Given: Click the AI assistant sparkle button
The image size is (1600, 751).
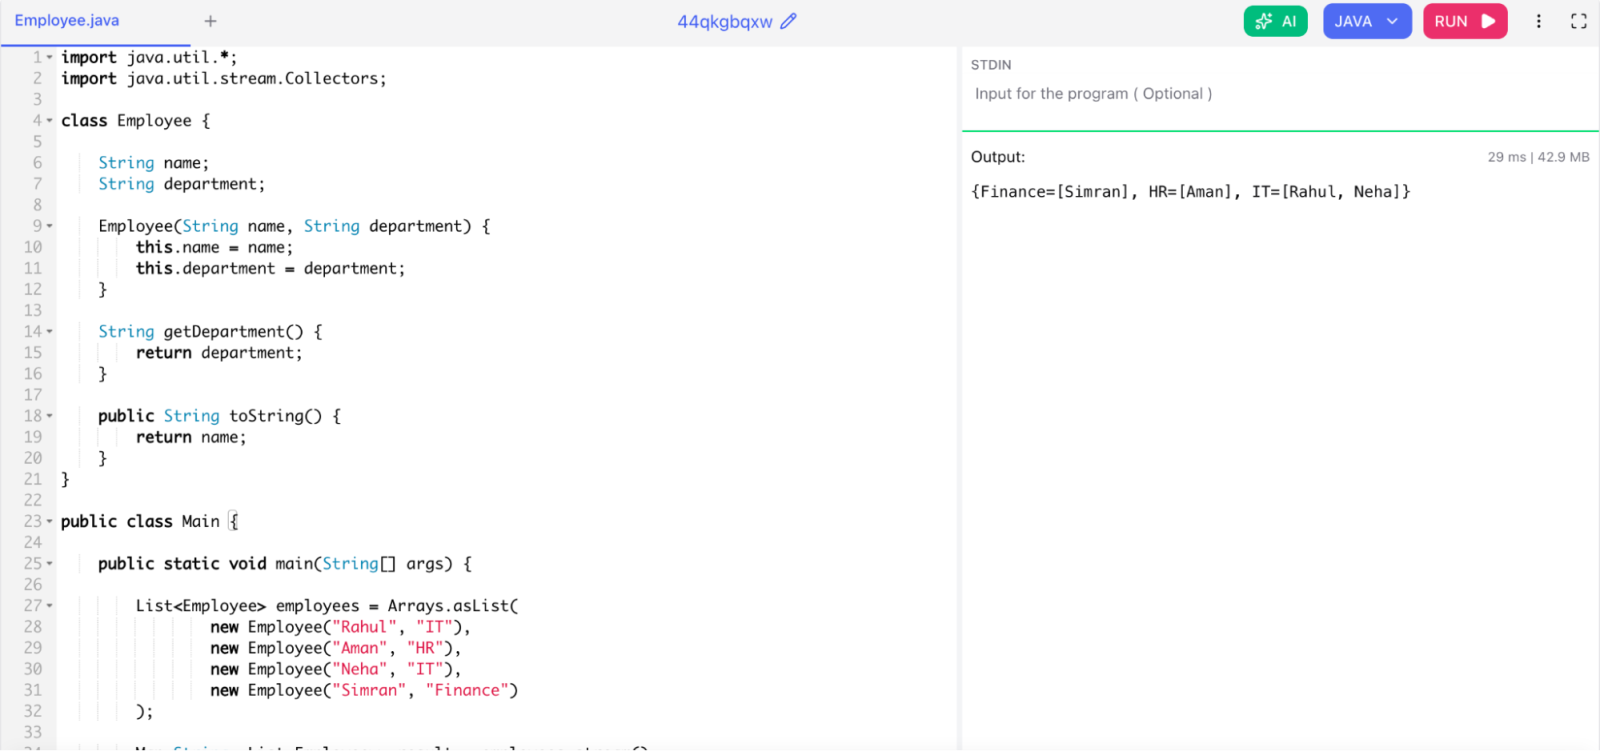Looking at the screenshot, I should (1275, 21).
